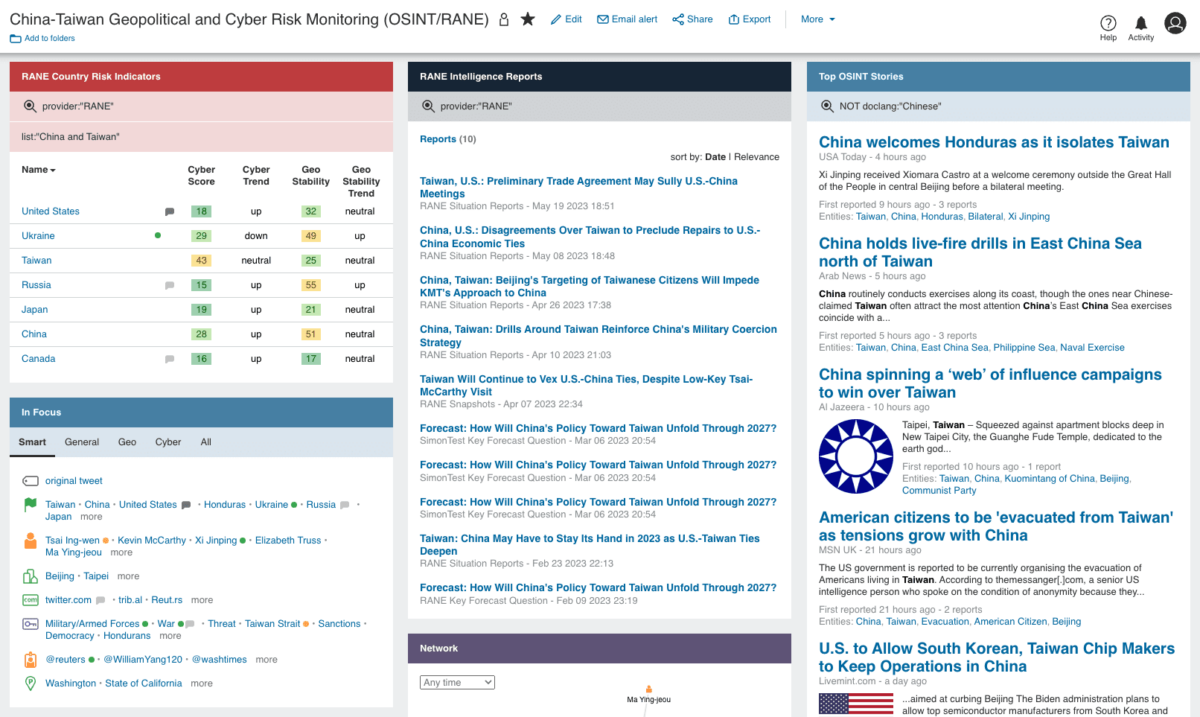Click the Xi Jinping entity tag in USA Today story

(1029, 216)
